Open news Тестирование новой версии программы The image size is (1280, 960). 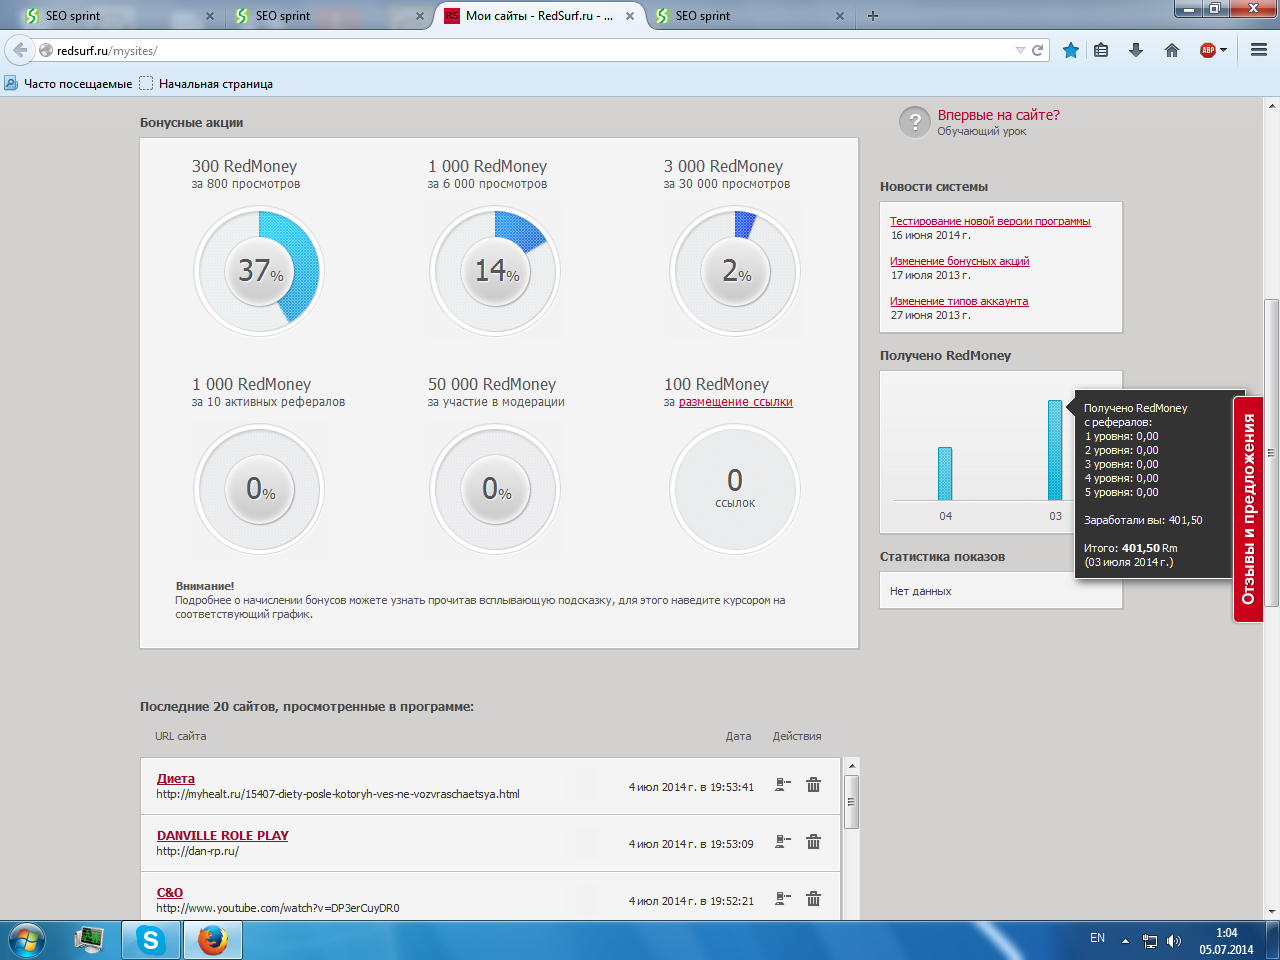pyautogui.click(x=990, y=221)
